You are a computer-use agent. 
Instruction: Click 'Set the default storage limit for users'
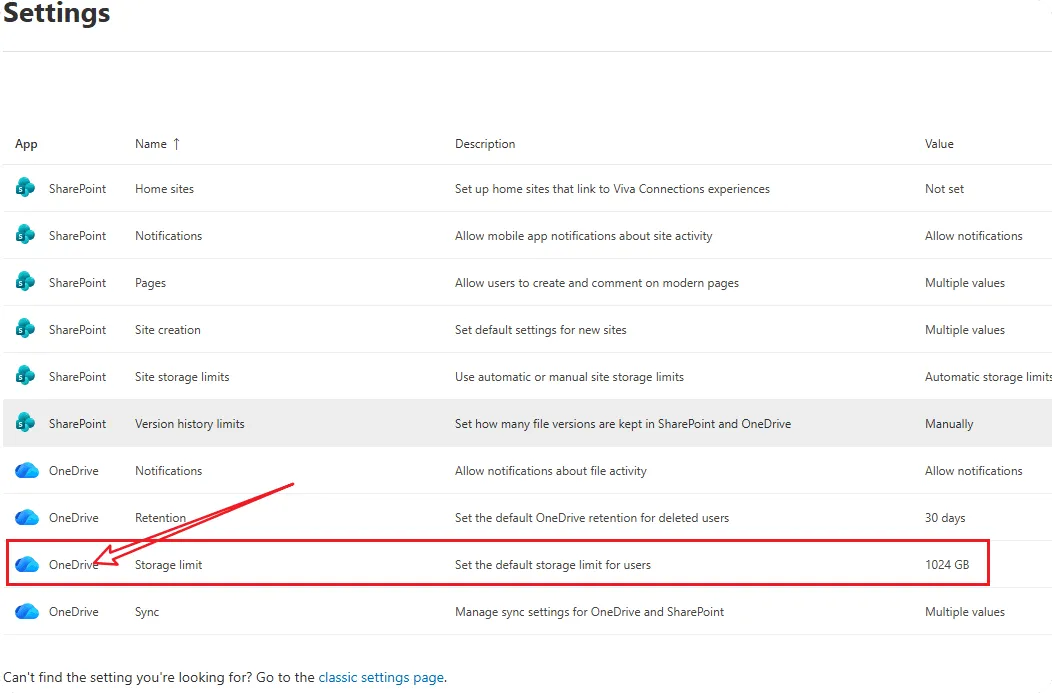click(553, 565)
